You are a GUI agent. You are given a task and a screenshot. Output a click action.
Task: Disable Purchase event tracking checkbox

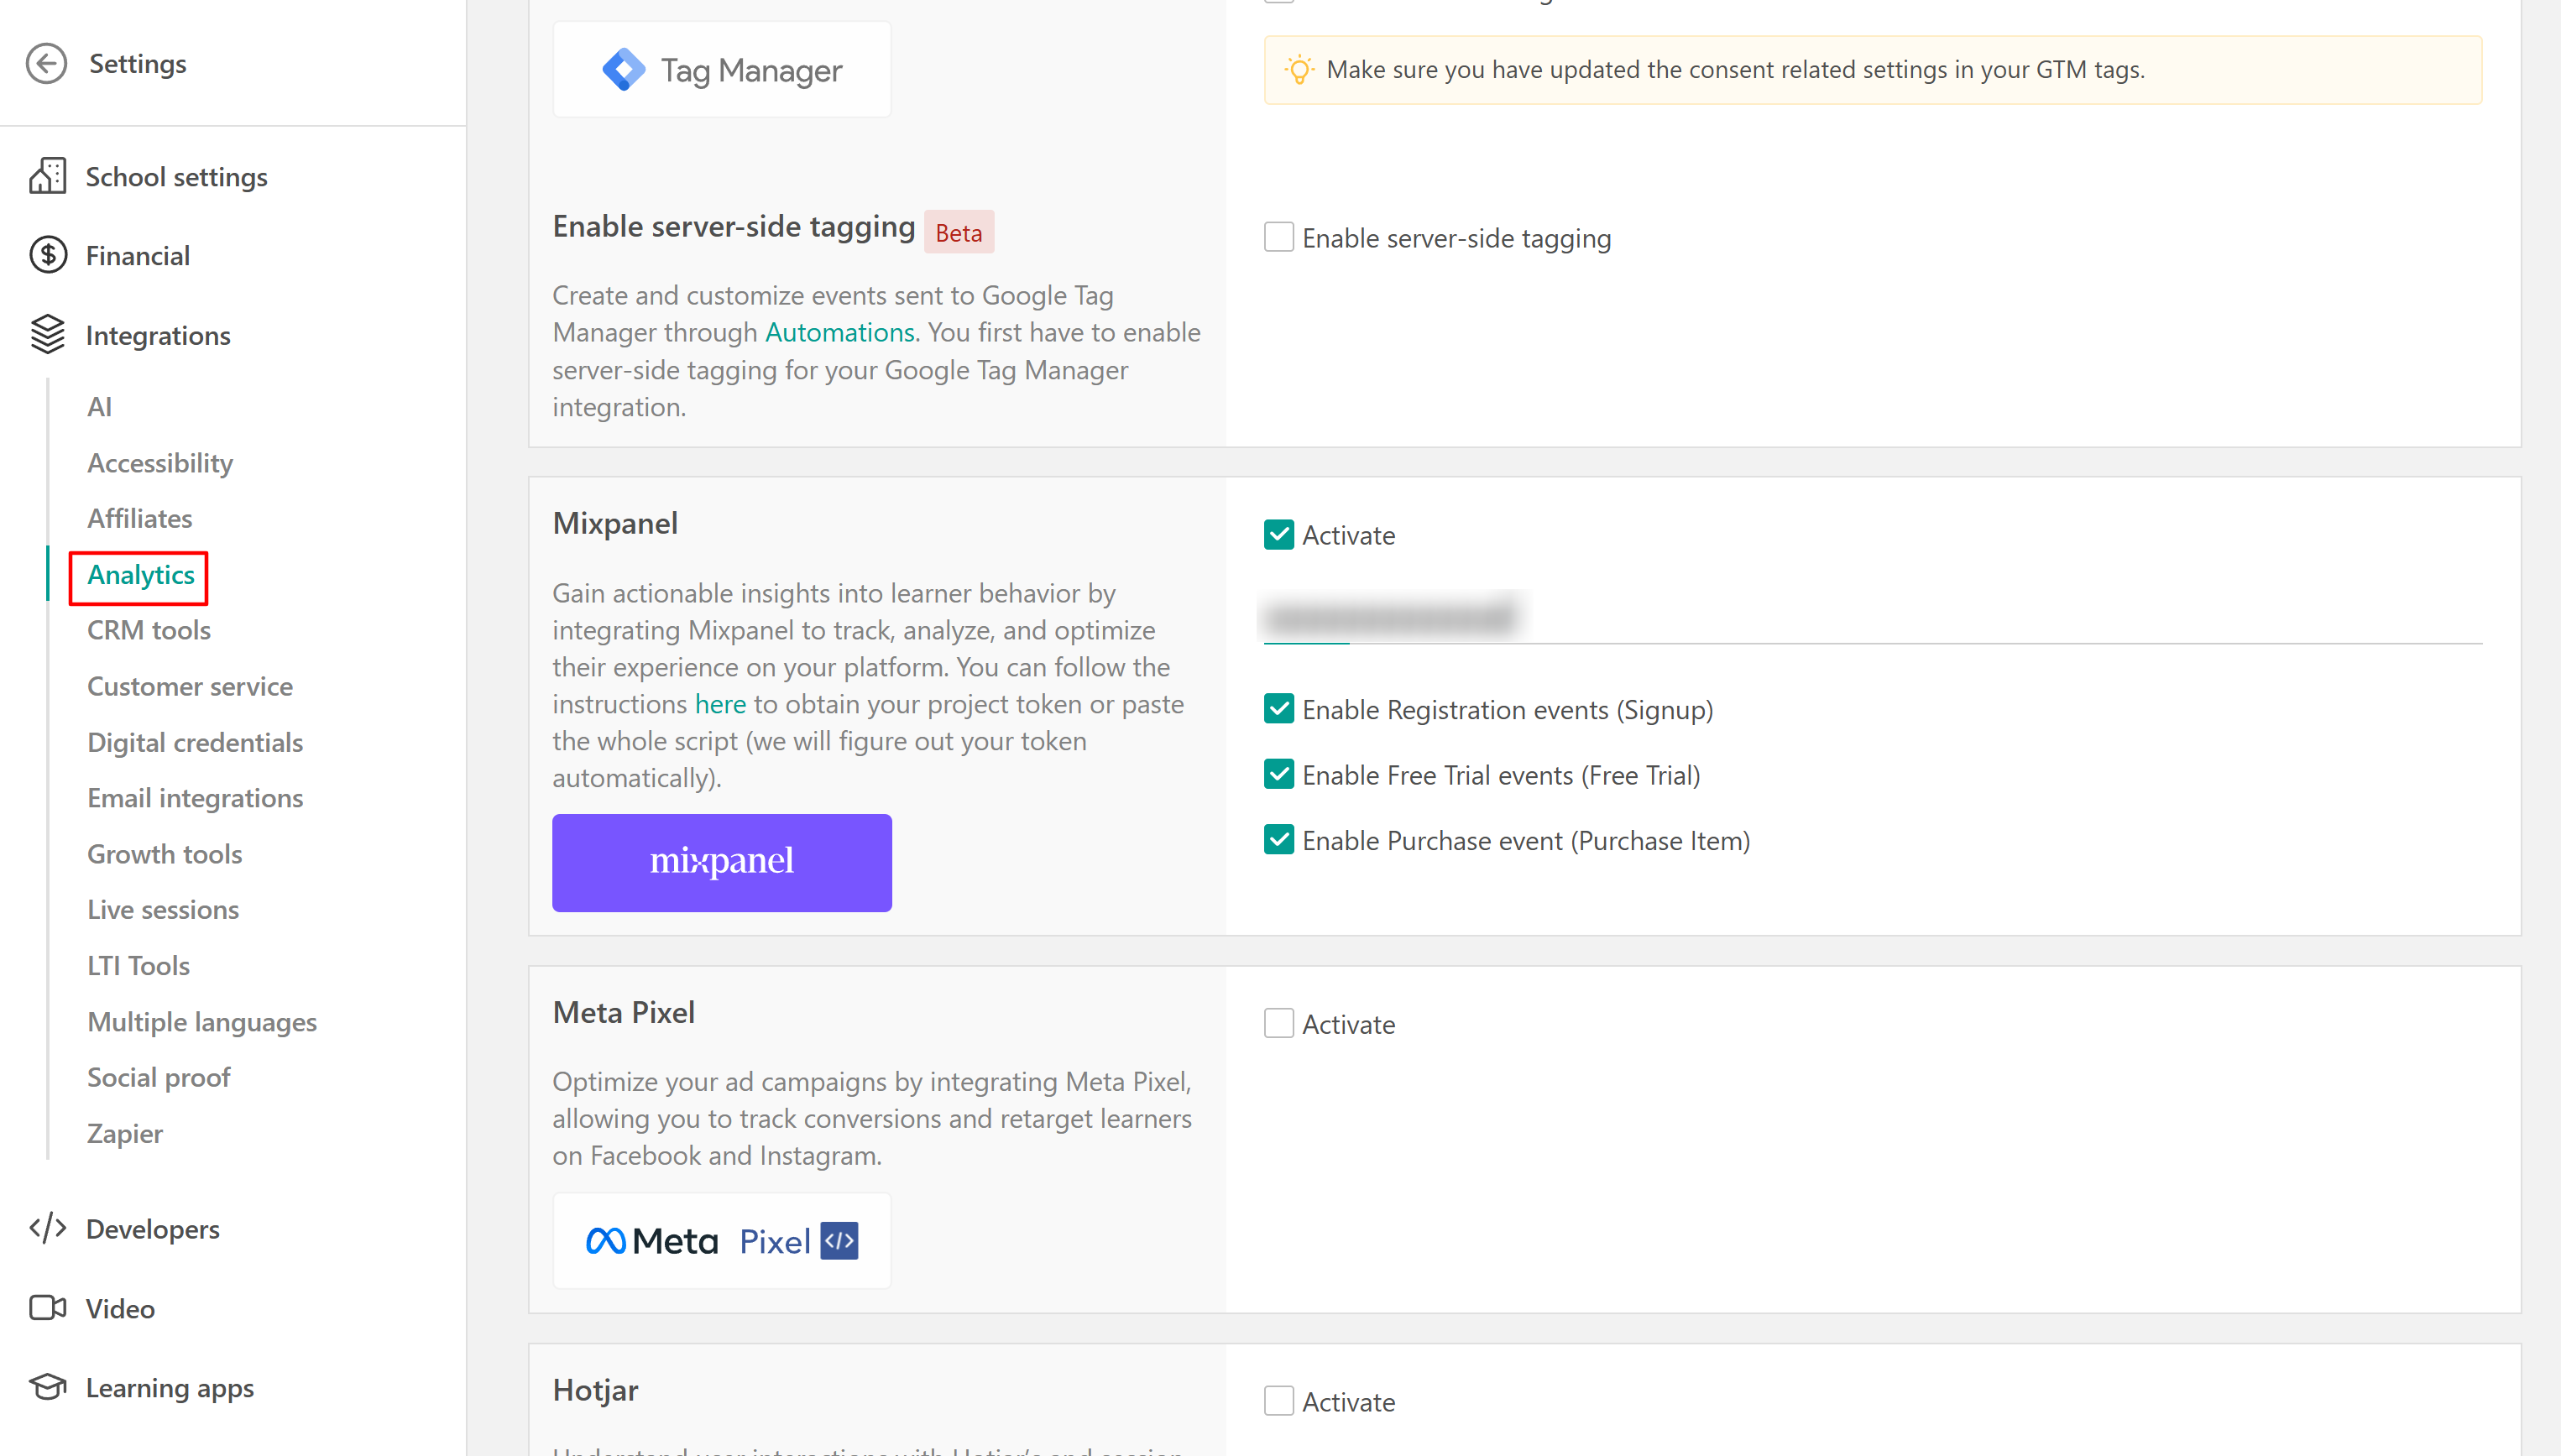click(x=1278, y=840)
